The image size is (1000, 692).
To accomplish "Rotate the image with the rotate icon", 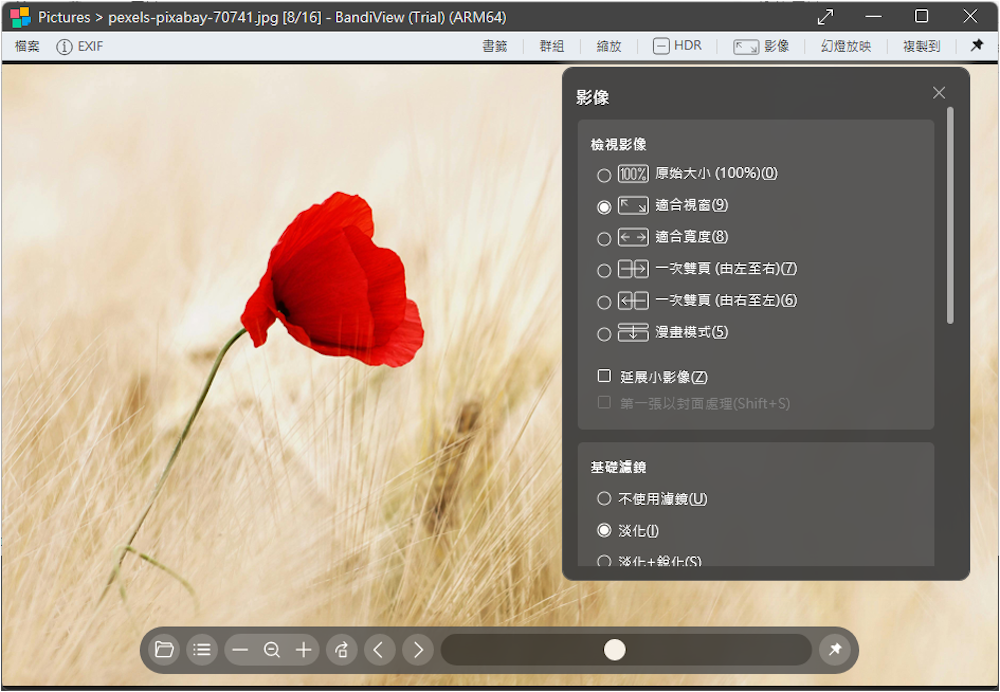I will pyautogui.click(x=341, y=650).
